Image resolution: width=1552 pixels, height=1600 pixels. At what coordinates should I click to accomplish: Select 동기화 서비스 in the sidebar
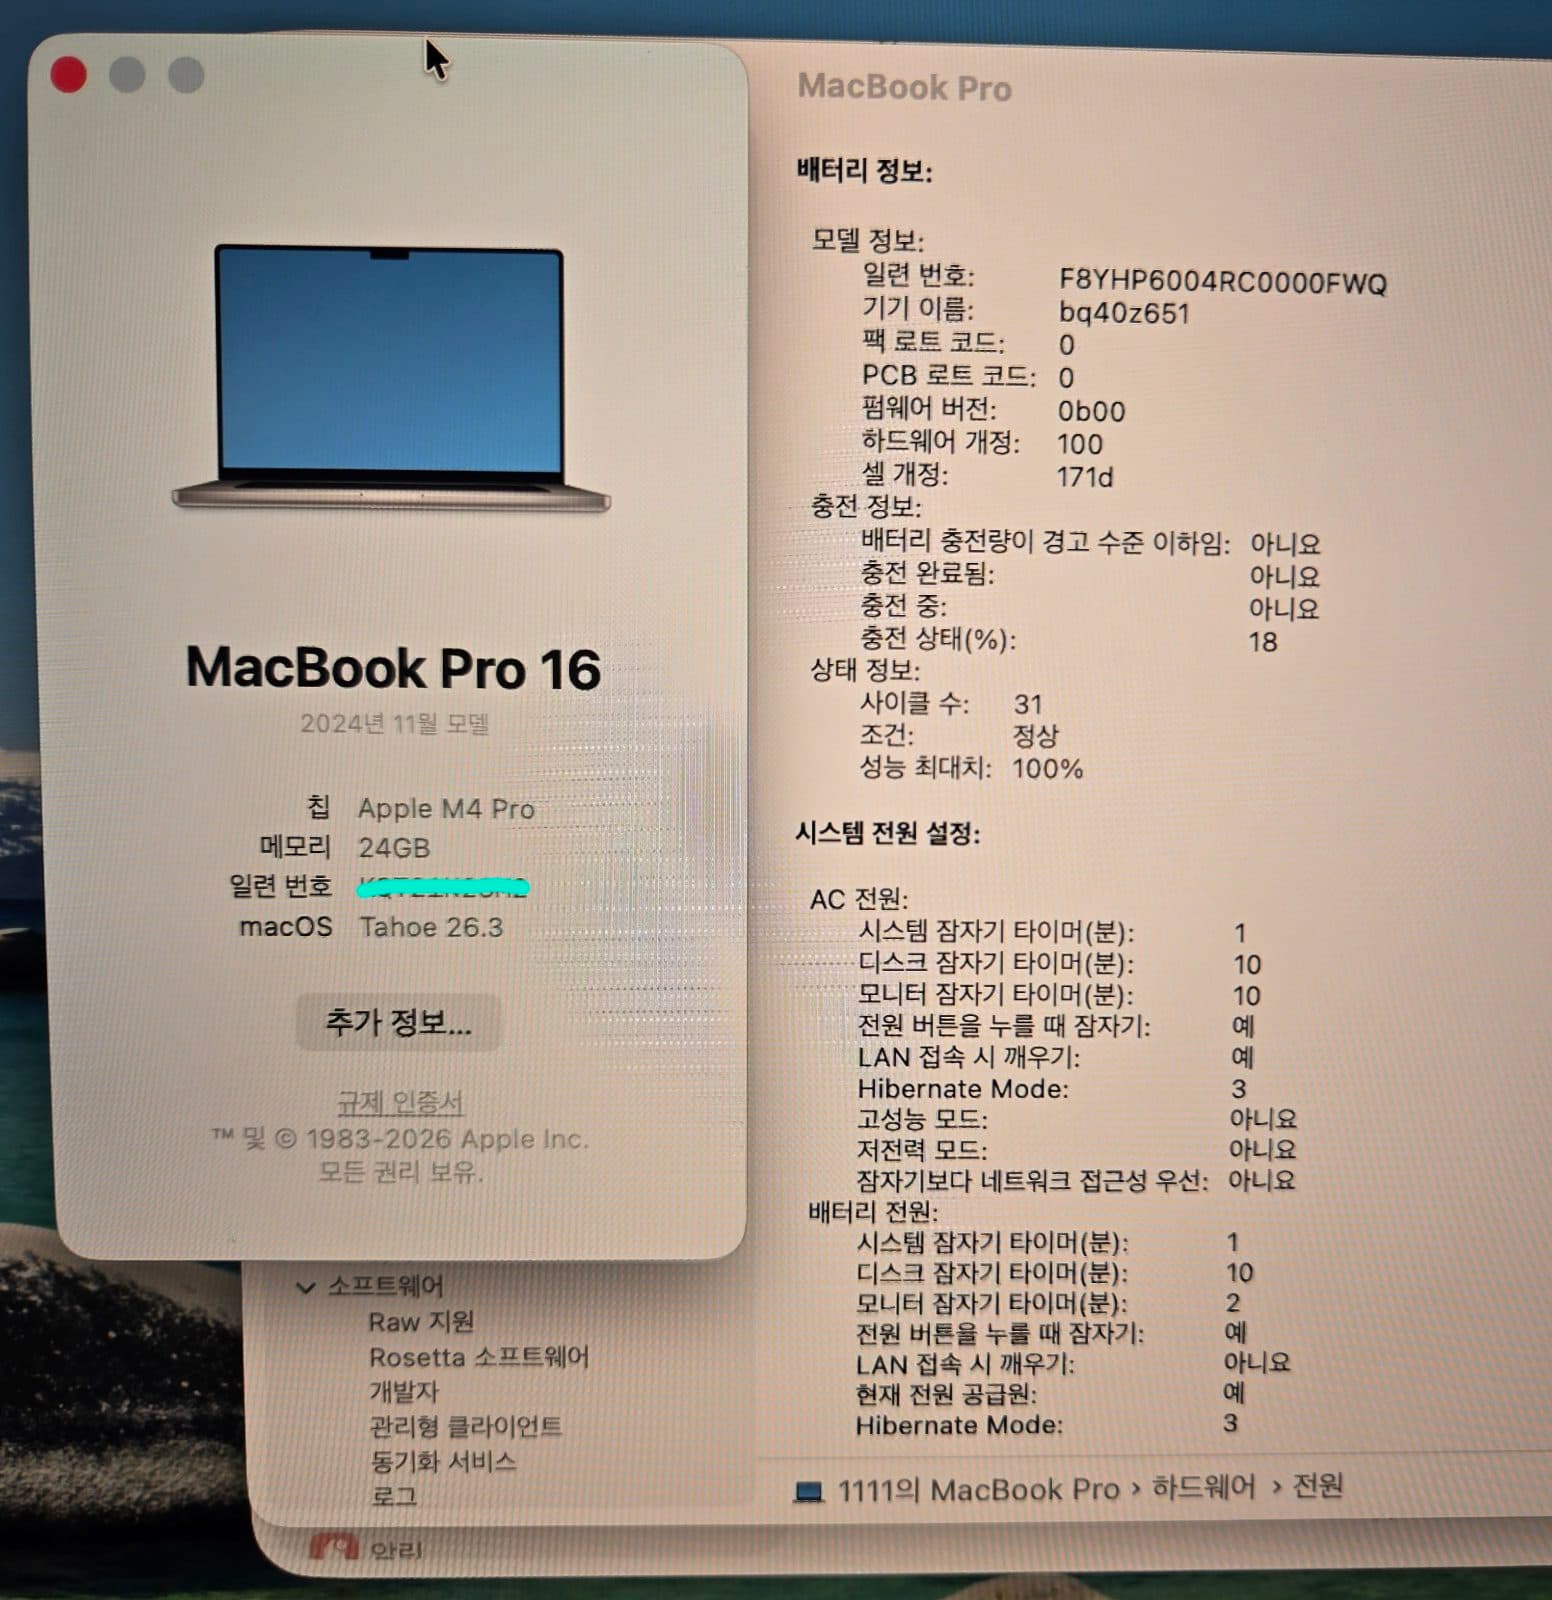coord(443,1462)
